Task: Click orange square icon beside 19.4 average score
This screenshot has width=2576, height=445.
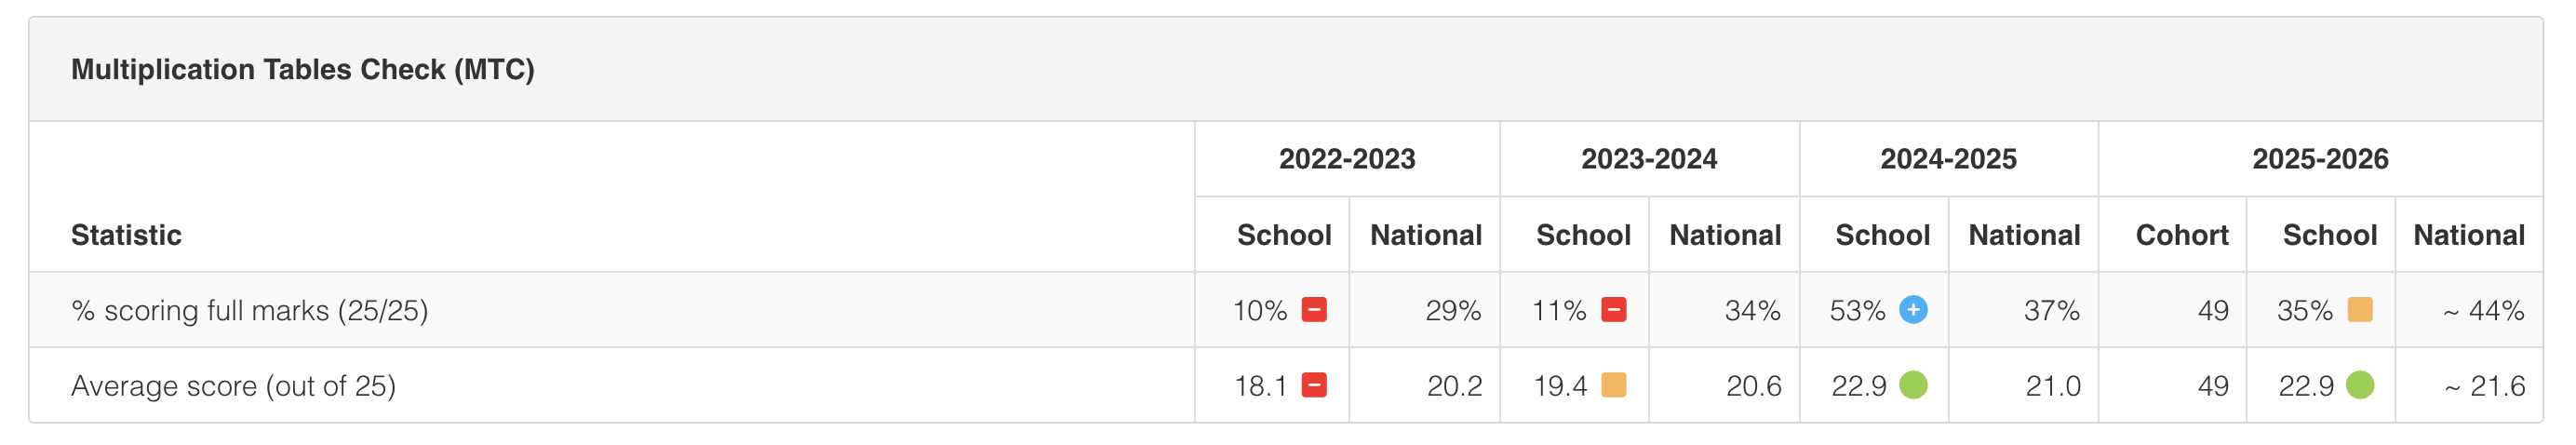Action: [1613, 385]
